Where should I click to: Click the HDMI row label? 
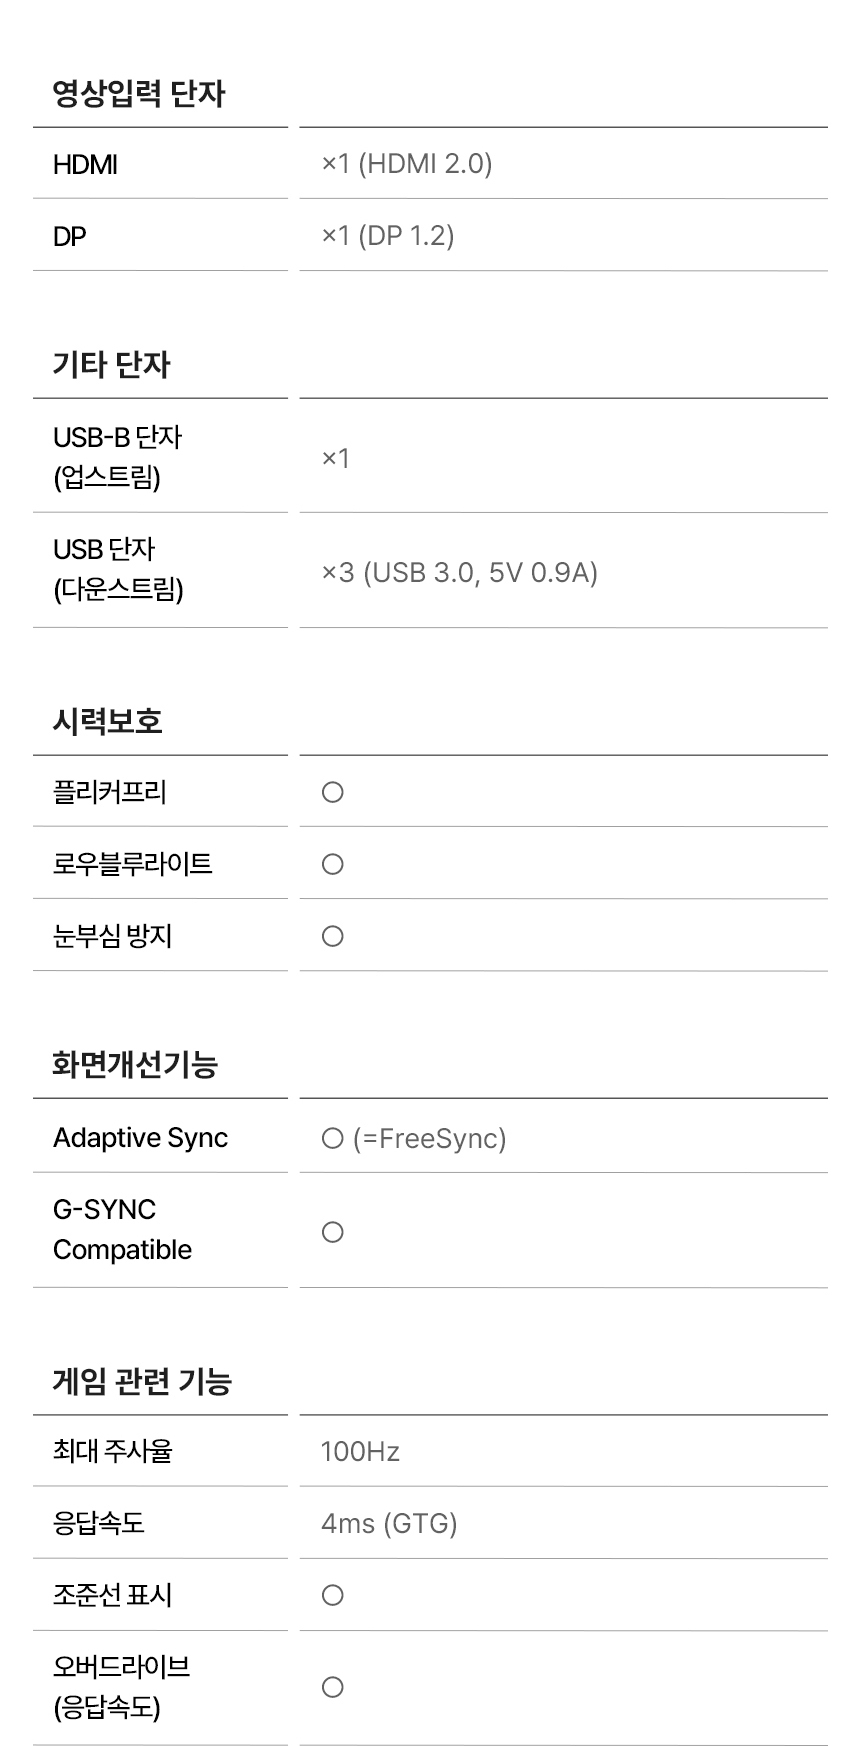click(x=86, y=165)
